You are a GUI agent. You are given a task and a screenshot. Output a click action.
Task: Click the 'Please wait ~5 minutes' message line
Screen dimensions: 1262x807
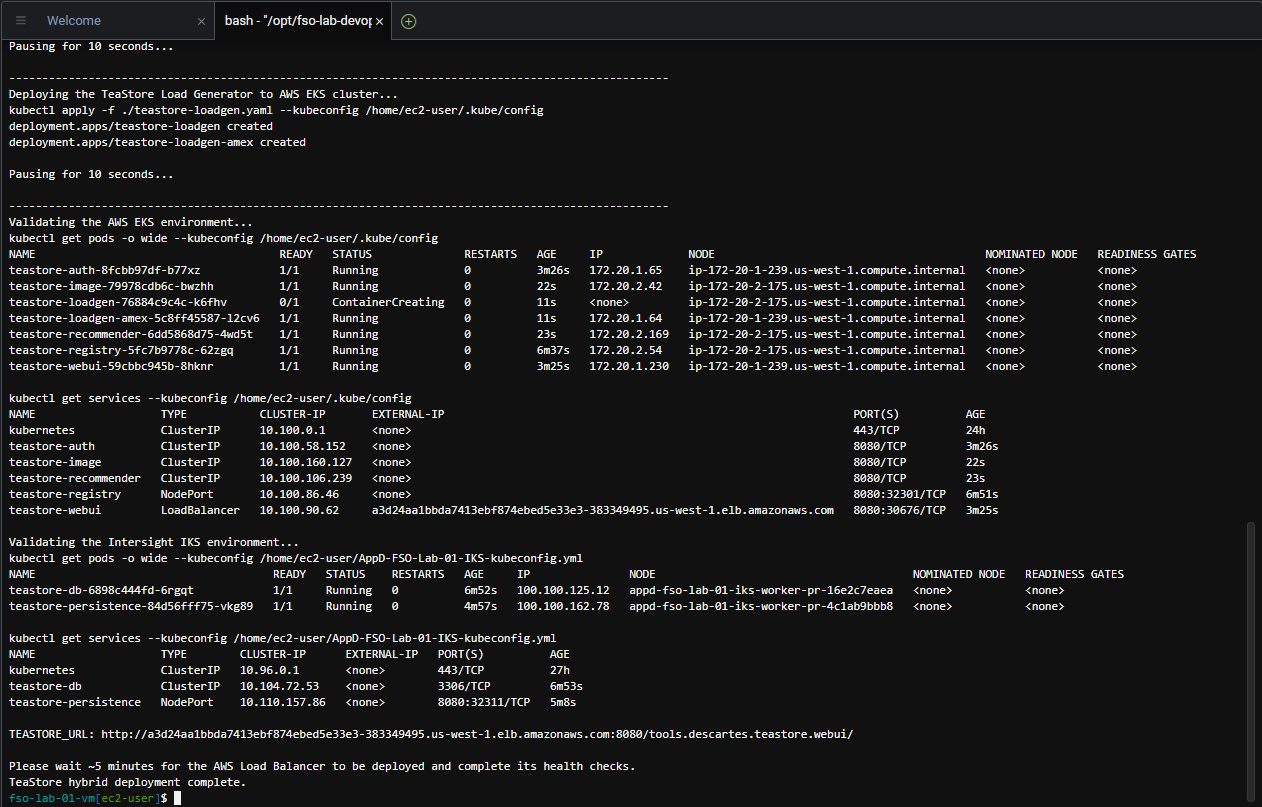point(322,766)
